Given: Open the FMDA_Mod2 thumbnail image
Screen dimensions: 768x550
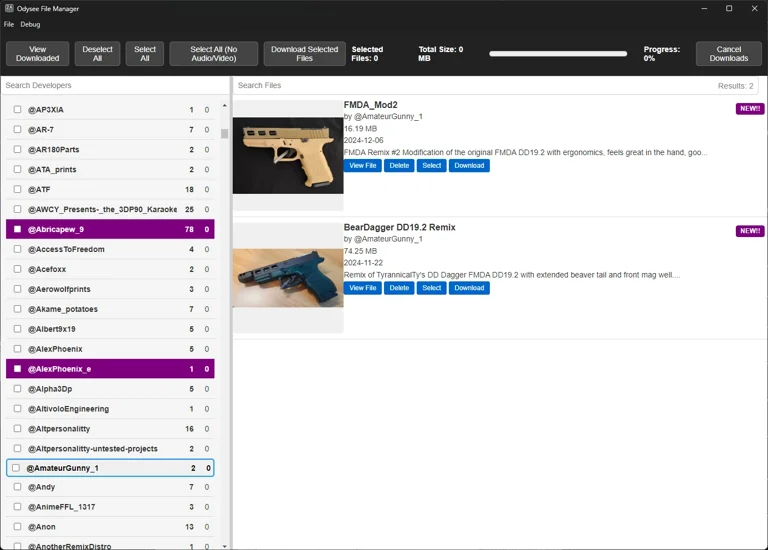Looking at the screenshot, I should click(288, 155).
